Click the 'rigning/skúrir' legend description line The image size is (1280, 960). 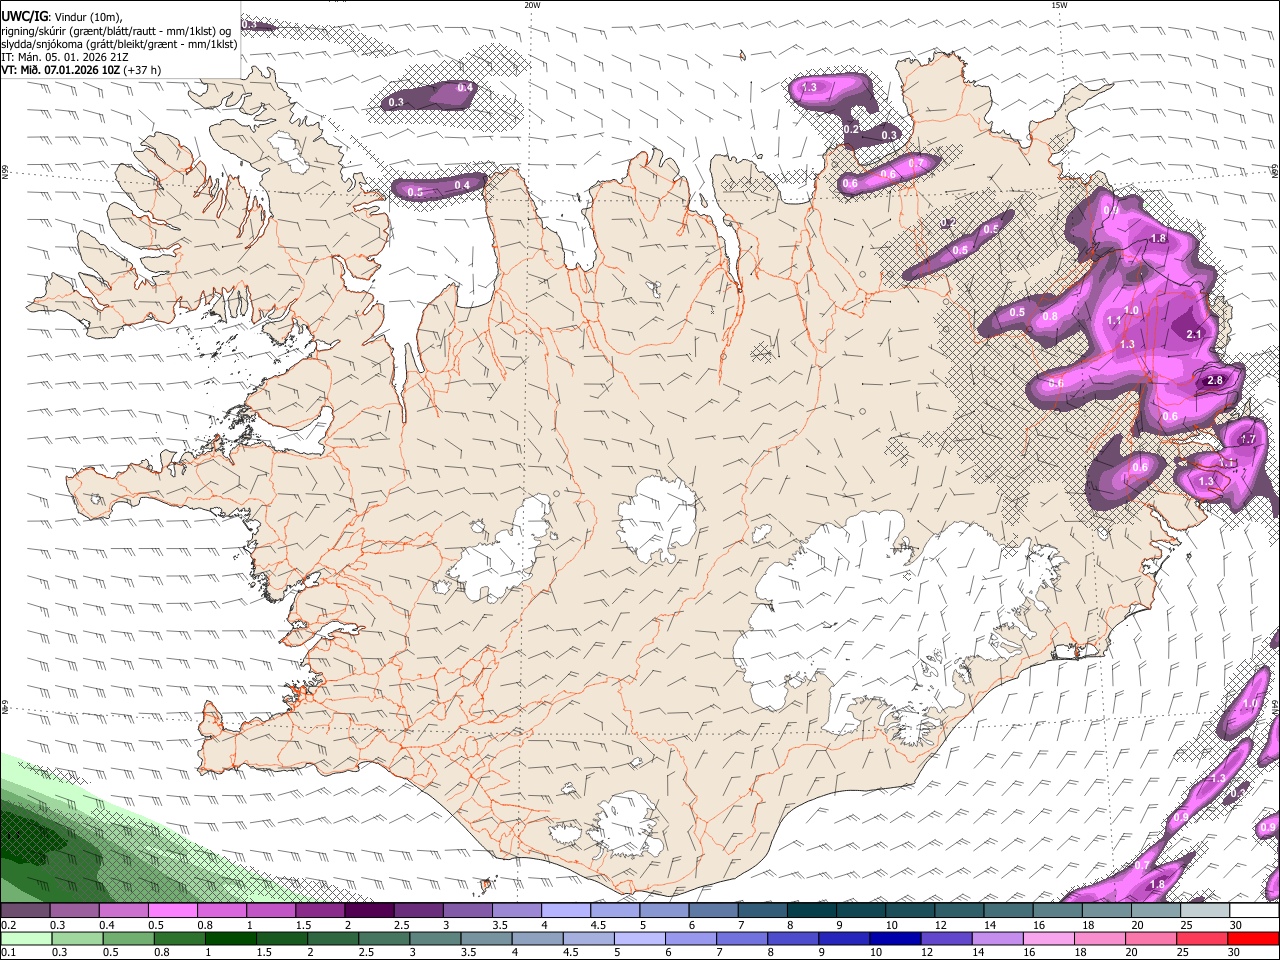(x=117, y=30)
